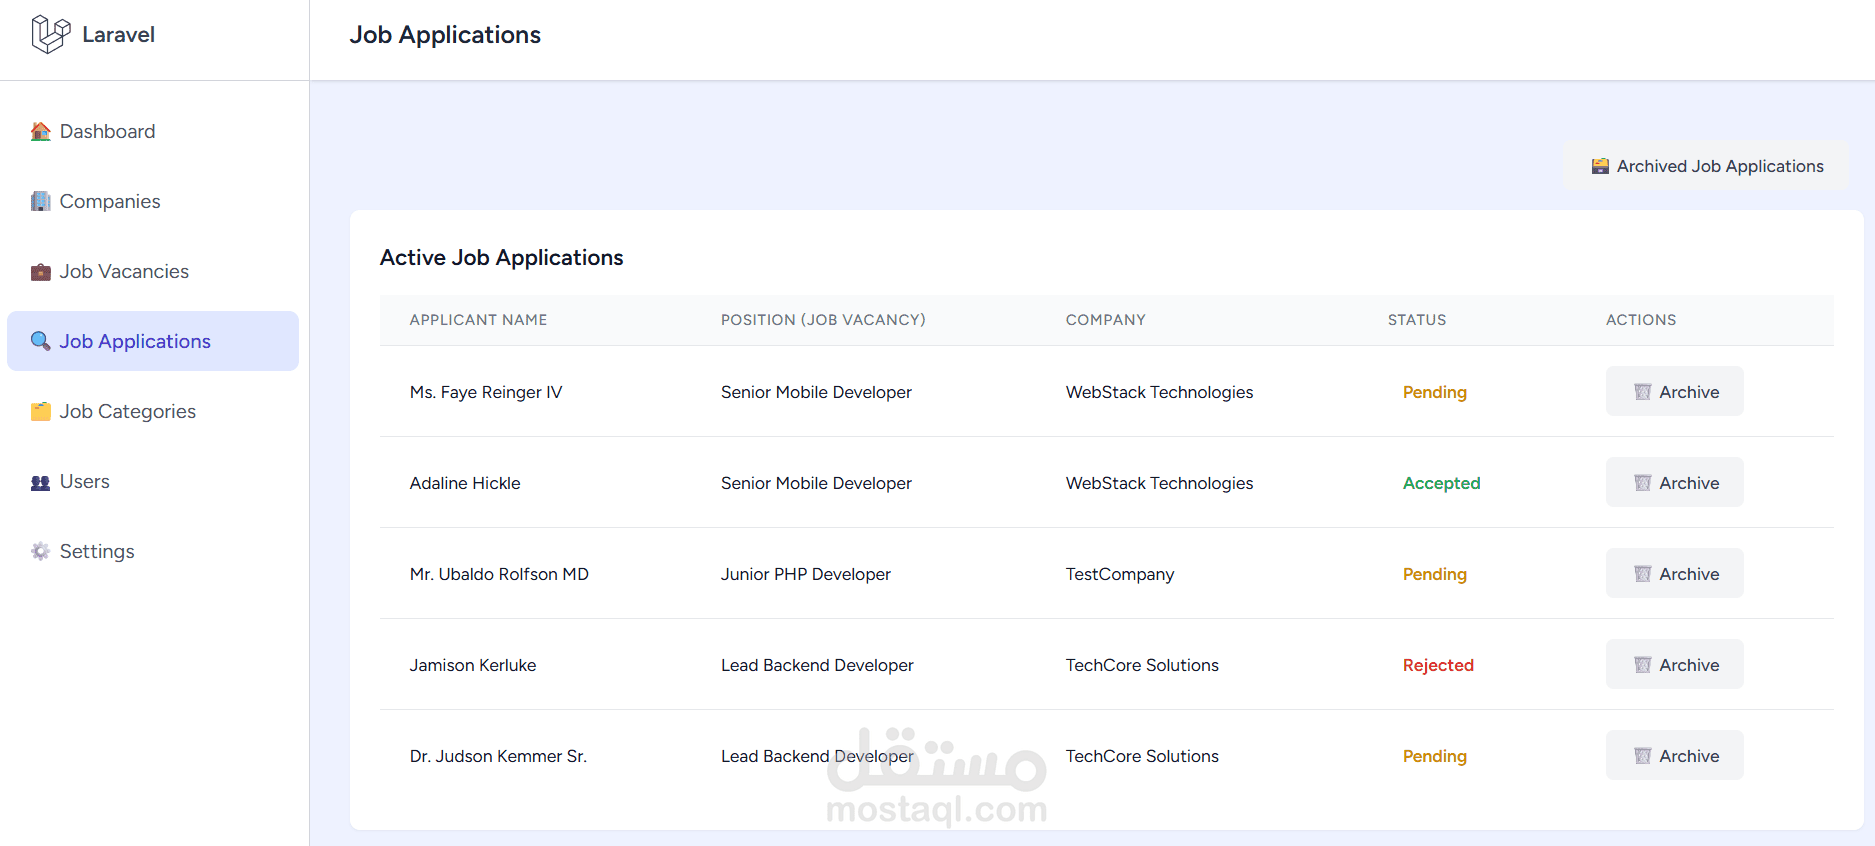Open Job Categories in sidebar

[x=127, y=412]
